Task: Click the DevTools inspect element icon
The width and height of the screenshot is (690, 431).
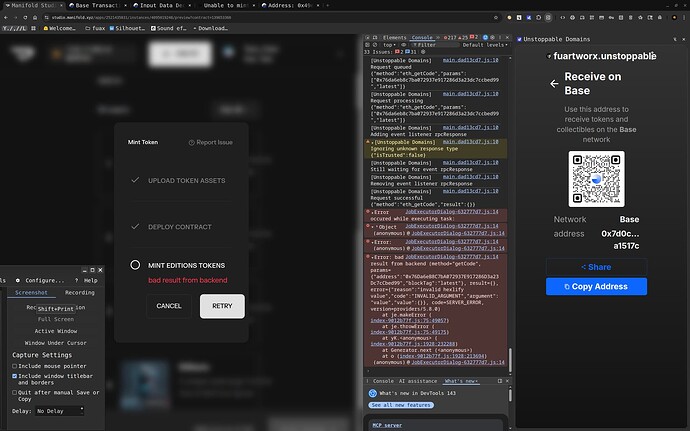Action: (367, 38)
